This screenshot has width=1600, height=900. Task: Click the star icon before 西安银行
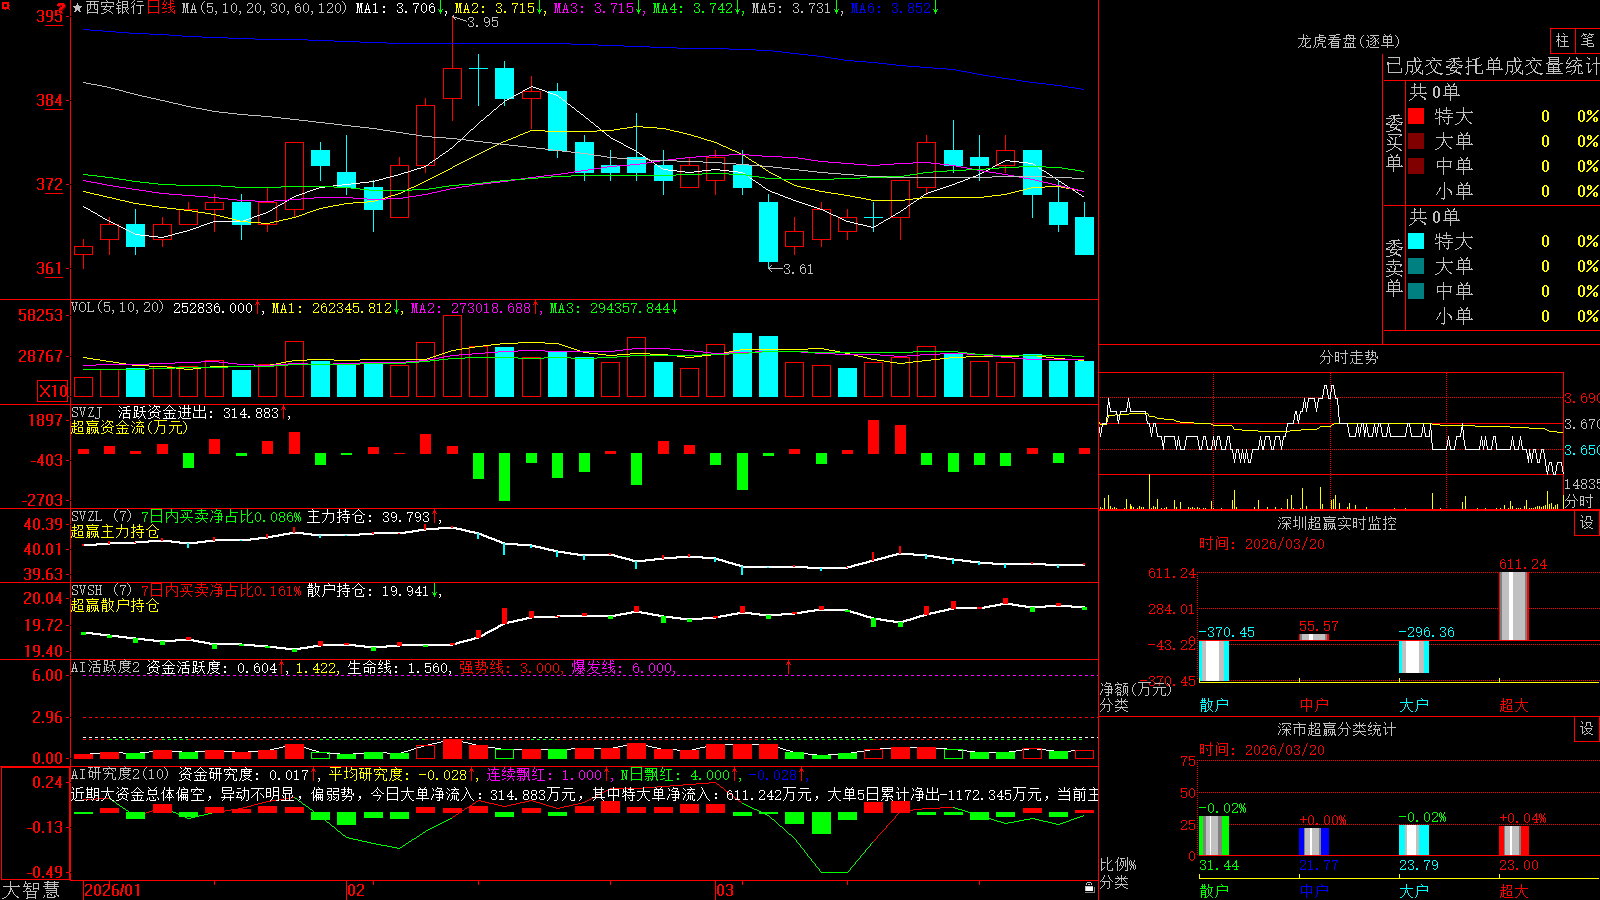click(x=77, y=8)
